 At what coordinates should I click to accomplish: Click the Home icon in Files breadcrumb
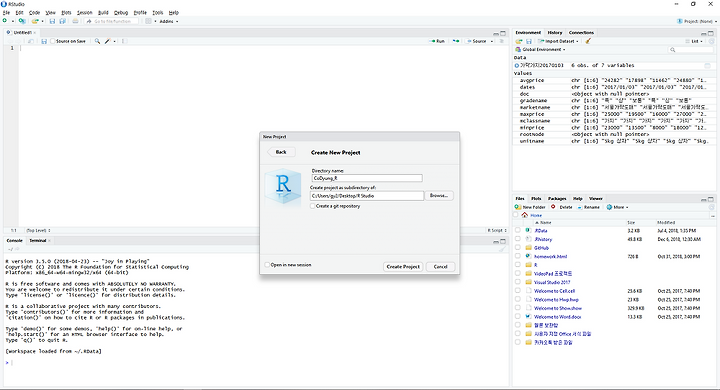pyautogui.click(x=524, y=215)
